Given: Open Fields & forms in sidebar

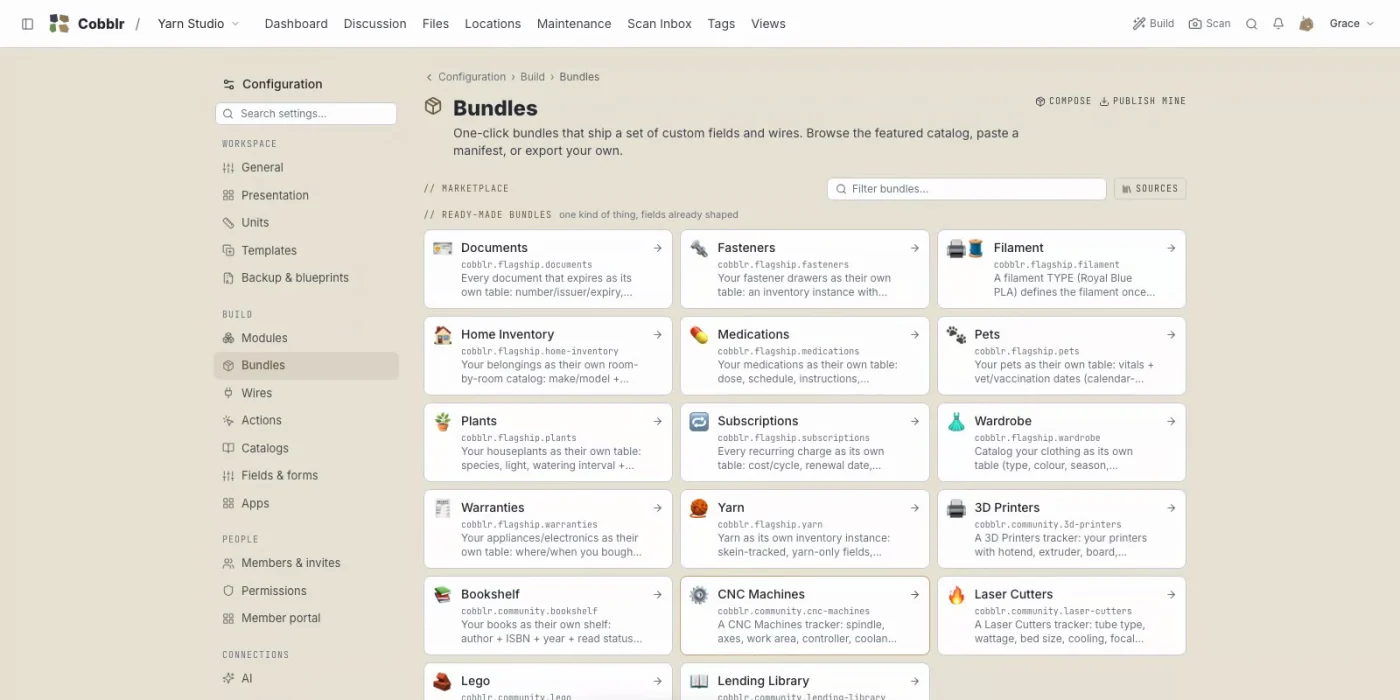Looking at the screenshot, I should click(306, 476).
